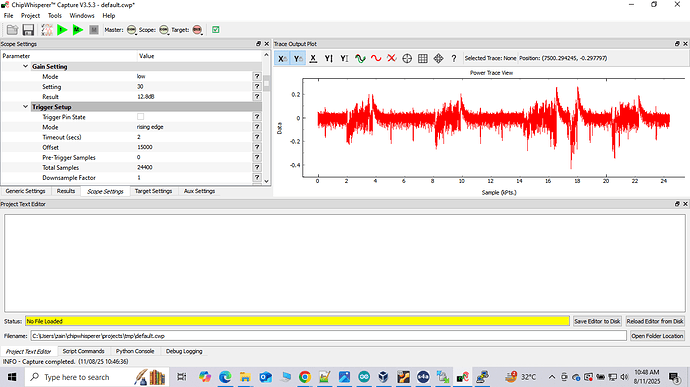690x387 pixels.
Task: Switch to the Generic Settings tab
Action: 26,191
